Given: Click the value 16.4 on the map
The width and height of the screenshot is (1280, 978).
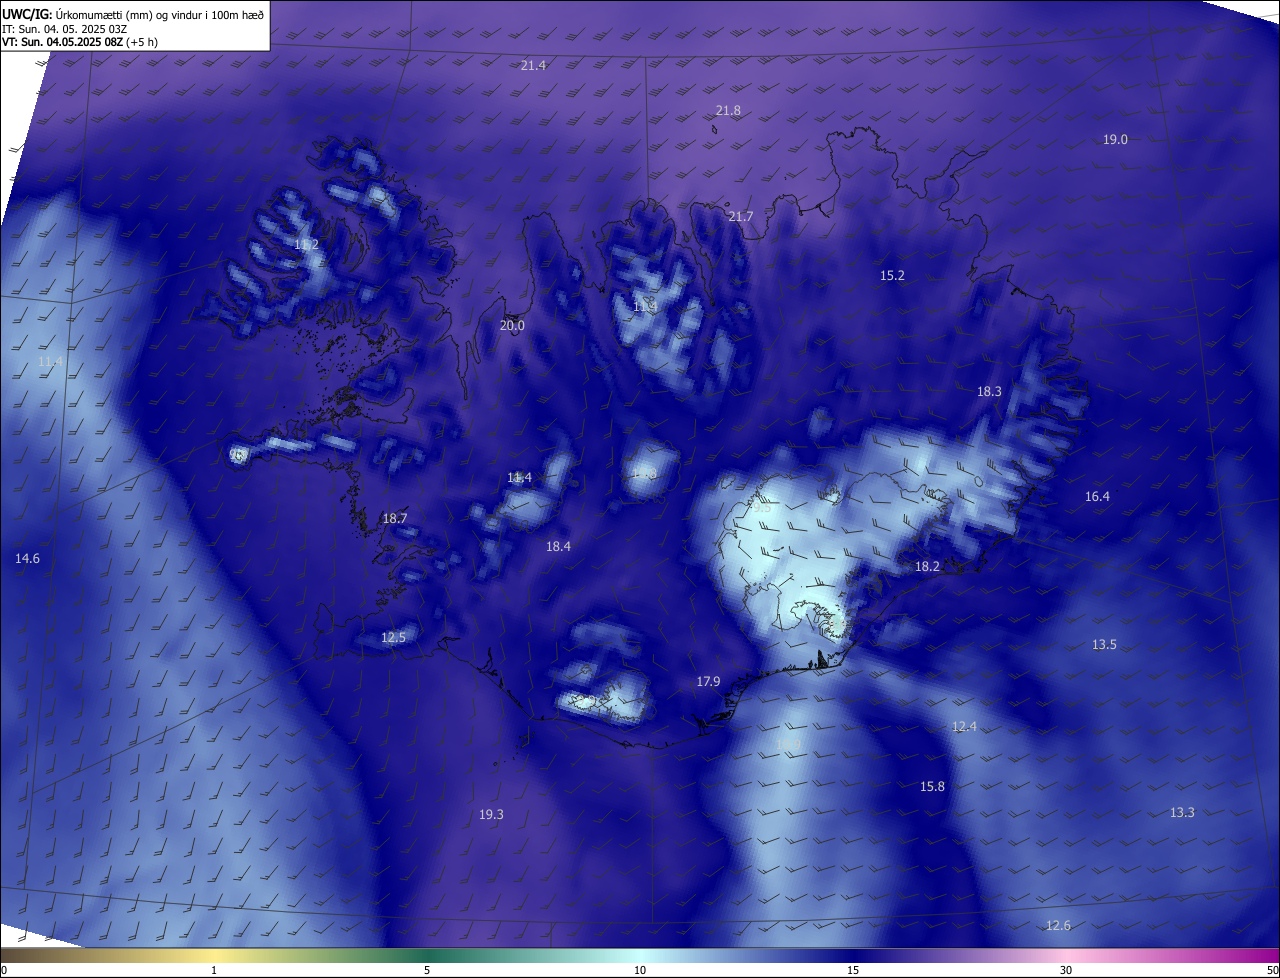Looking at the screenshot, I should 1097,496.
